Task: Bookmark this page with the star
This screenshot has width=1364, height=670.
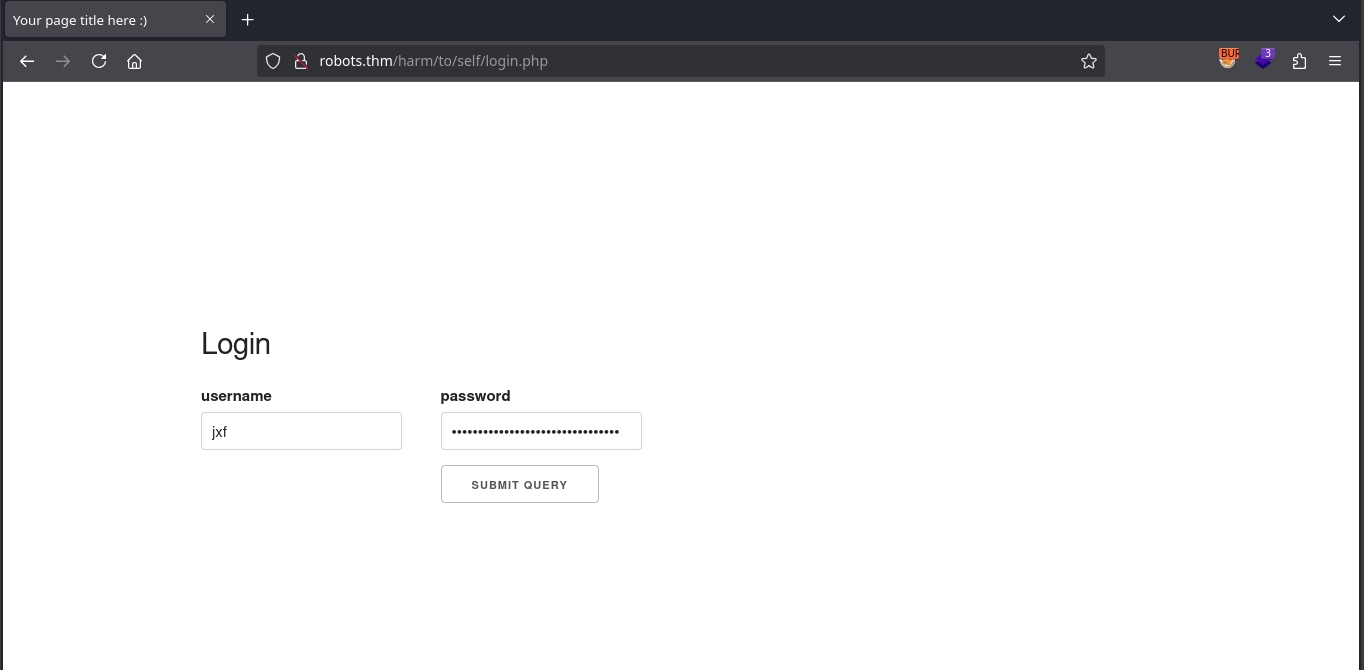Action: pyautogui.click(x=1089, y=61)
